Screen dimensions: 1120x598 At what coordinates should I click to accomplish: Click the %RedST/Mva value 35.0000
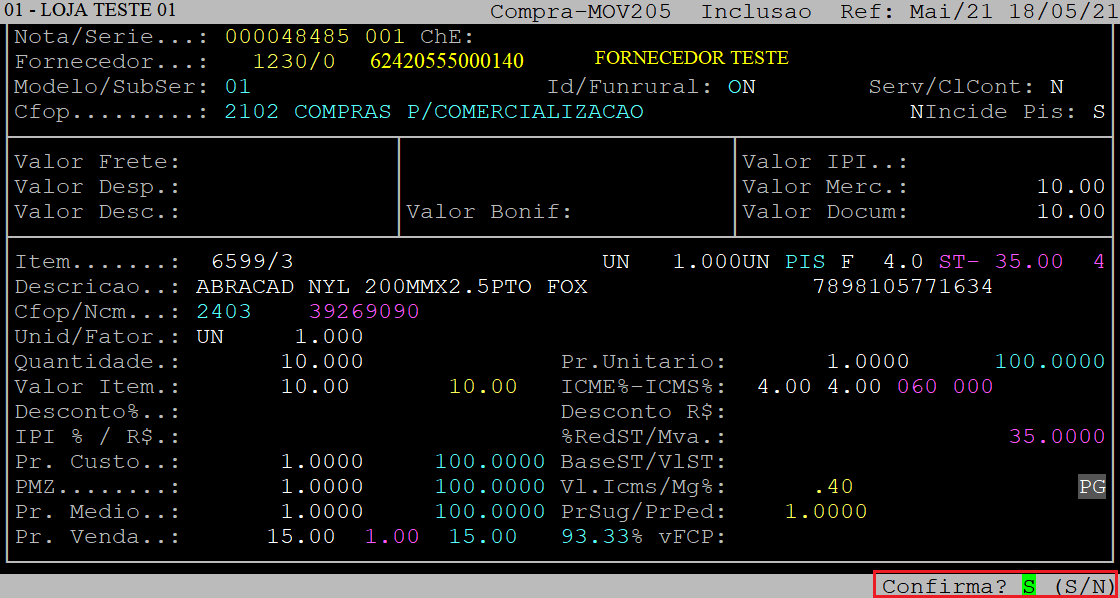point(1057,437)
